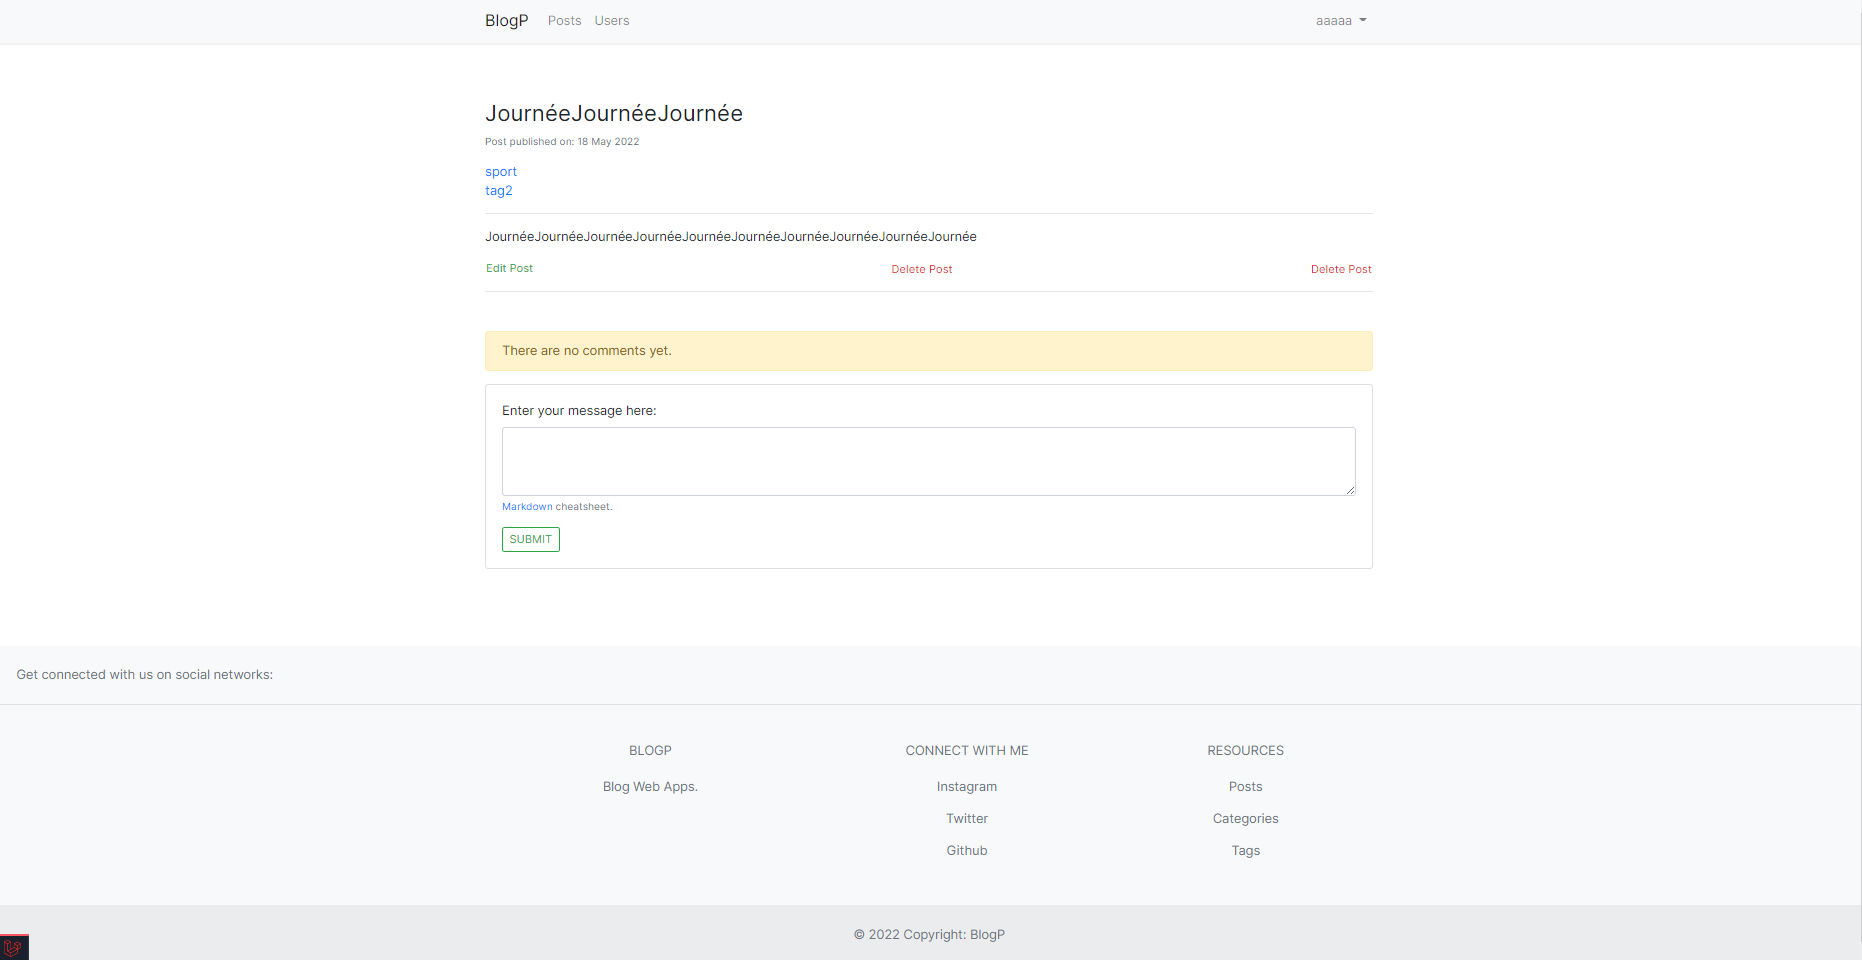
Task: Open Posts under Resources
Action: pyautogui.click(x=1245, y=786)
